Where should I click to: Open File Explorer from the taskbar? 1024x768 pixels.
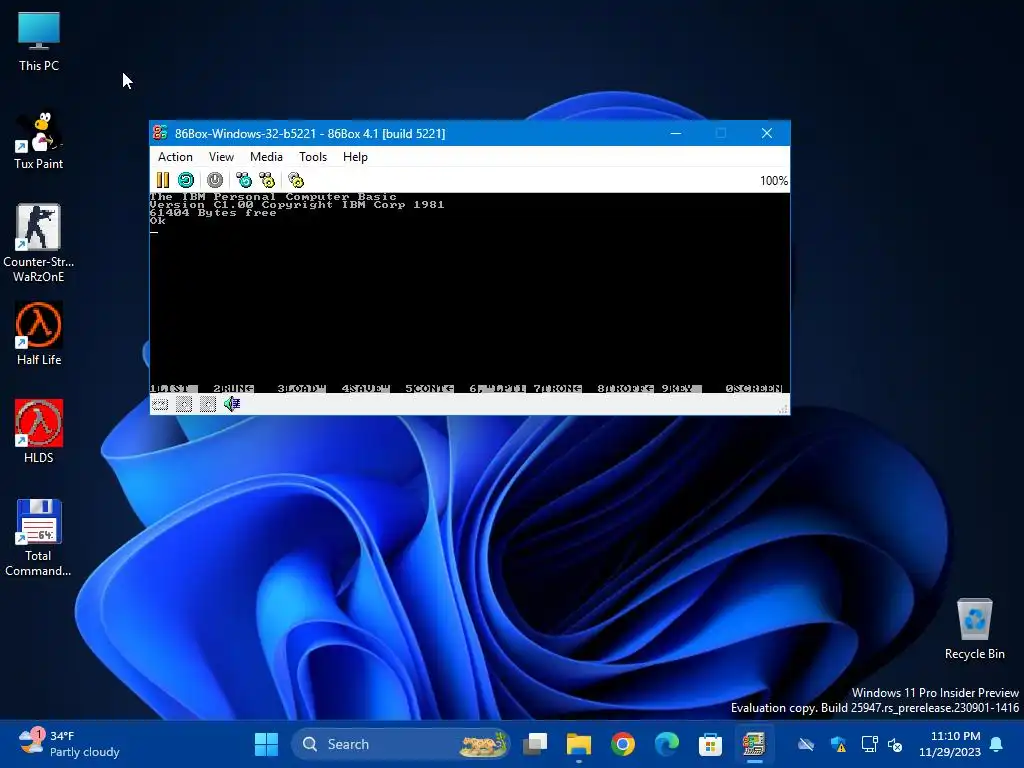click(579, 744)
